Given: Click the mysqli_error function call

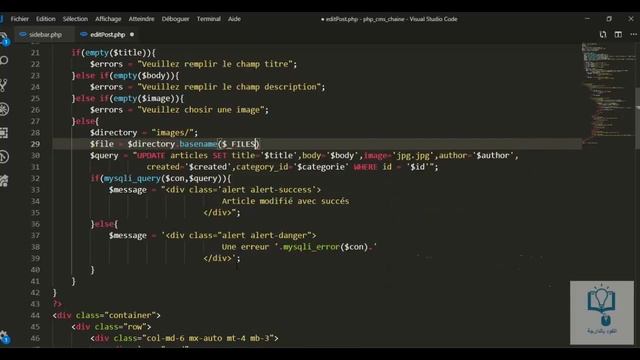Looking at the screenshot, I should tap(312, 247).
